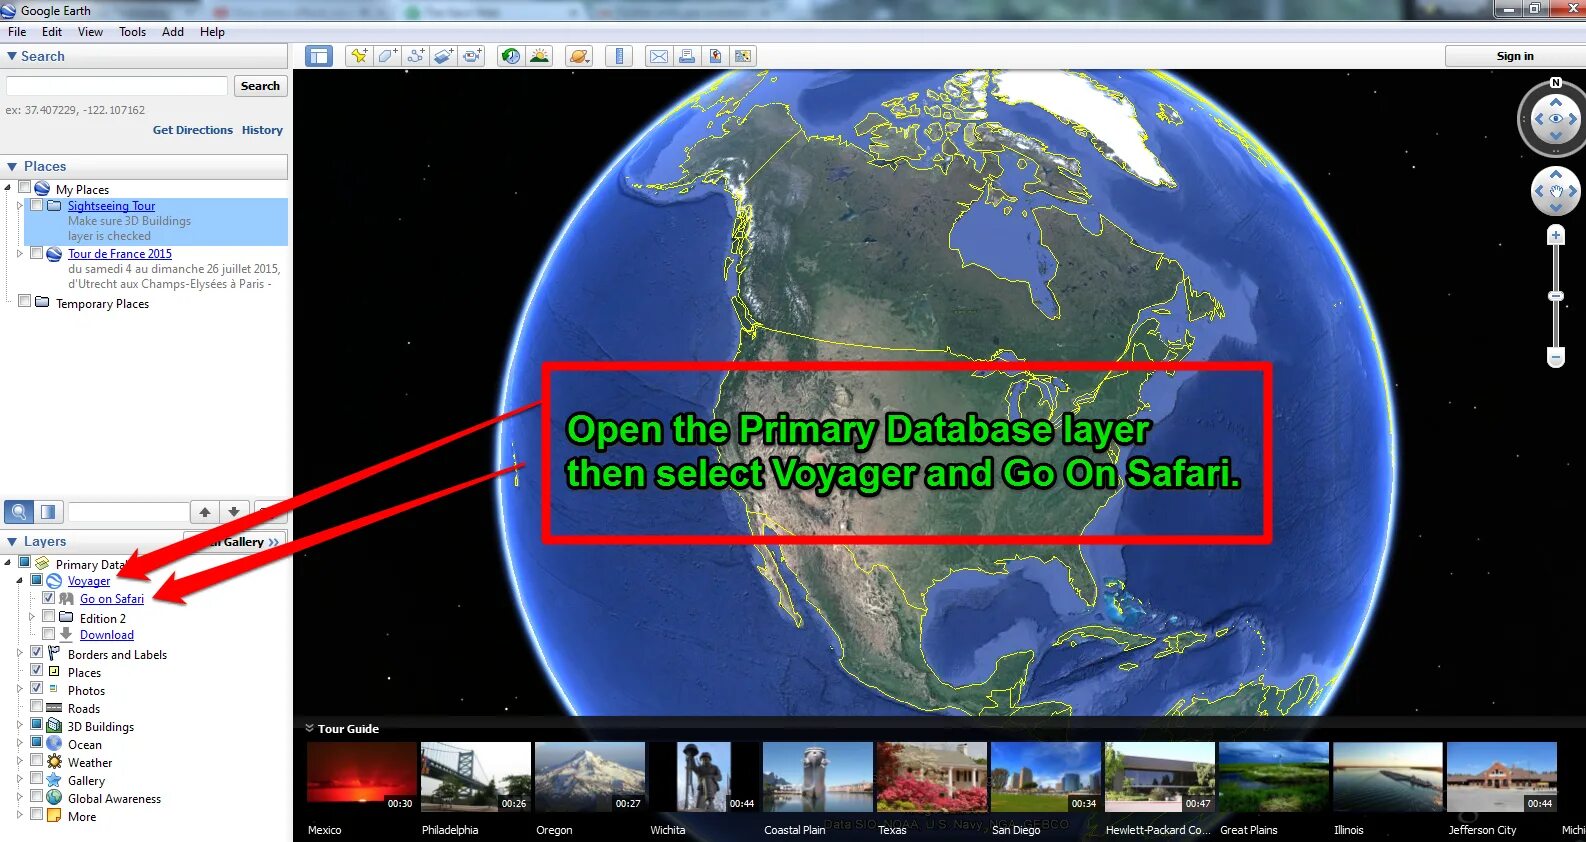Screen dimensions: 1586x842
Task: Click the move hand joystick control
Action: click(1556, 191)
